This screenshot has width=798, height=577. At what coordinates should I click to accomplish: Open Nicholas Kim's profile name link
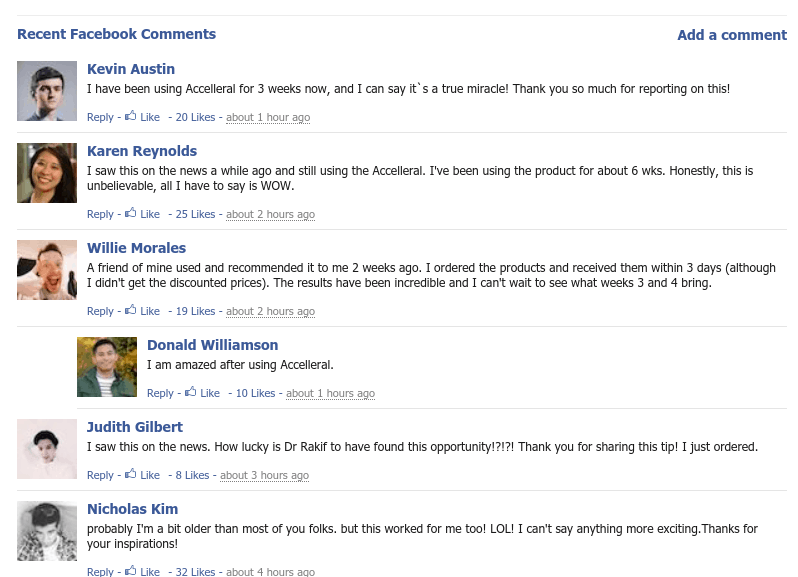(x=132, y=509)
